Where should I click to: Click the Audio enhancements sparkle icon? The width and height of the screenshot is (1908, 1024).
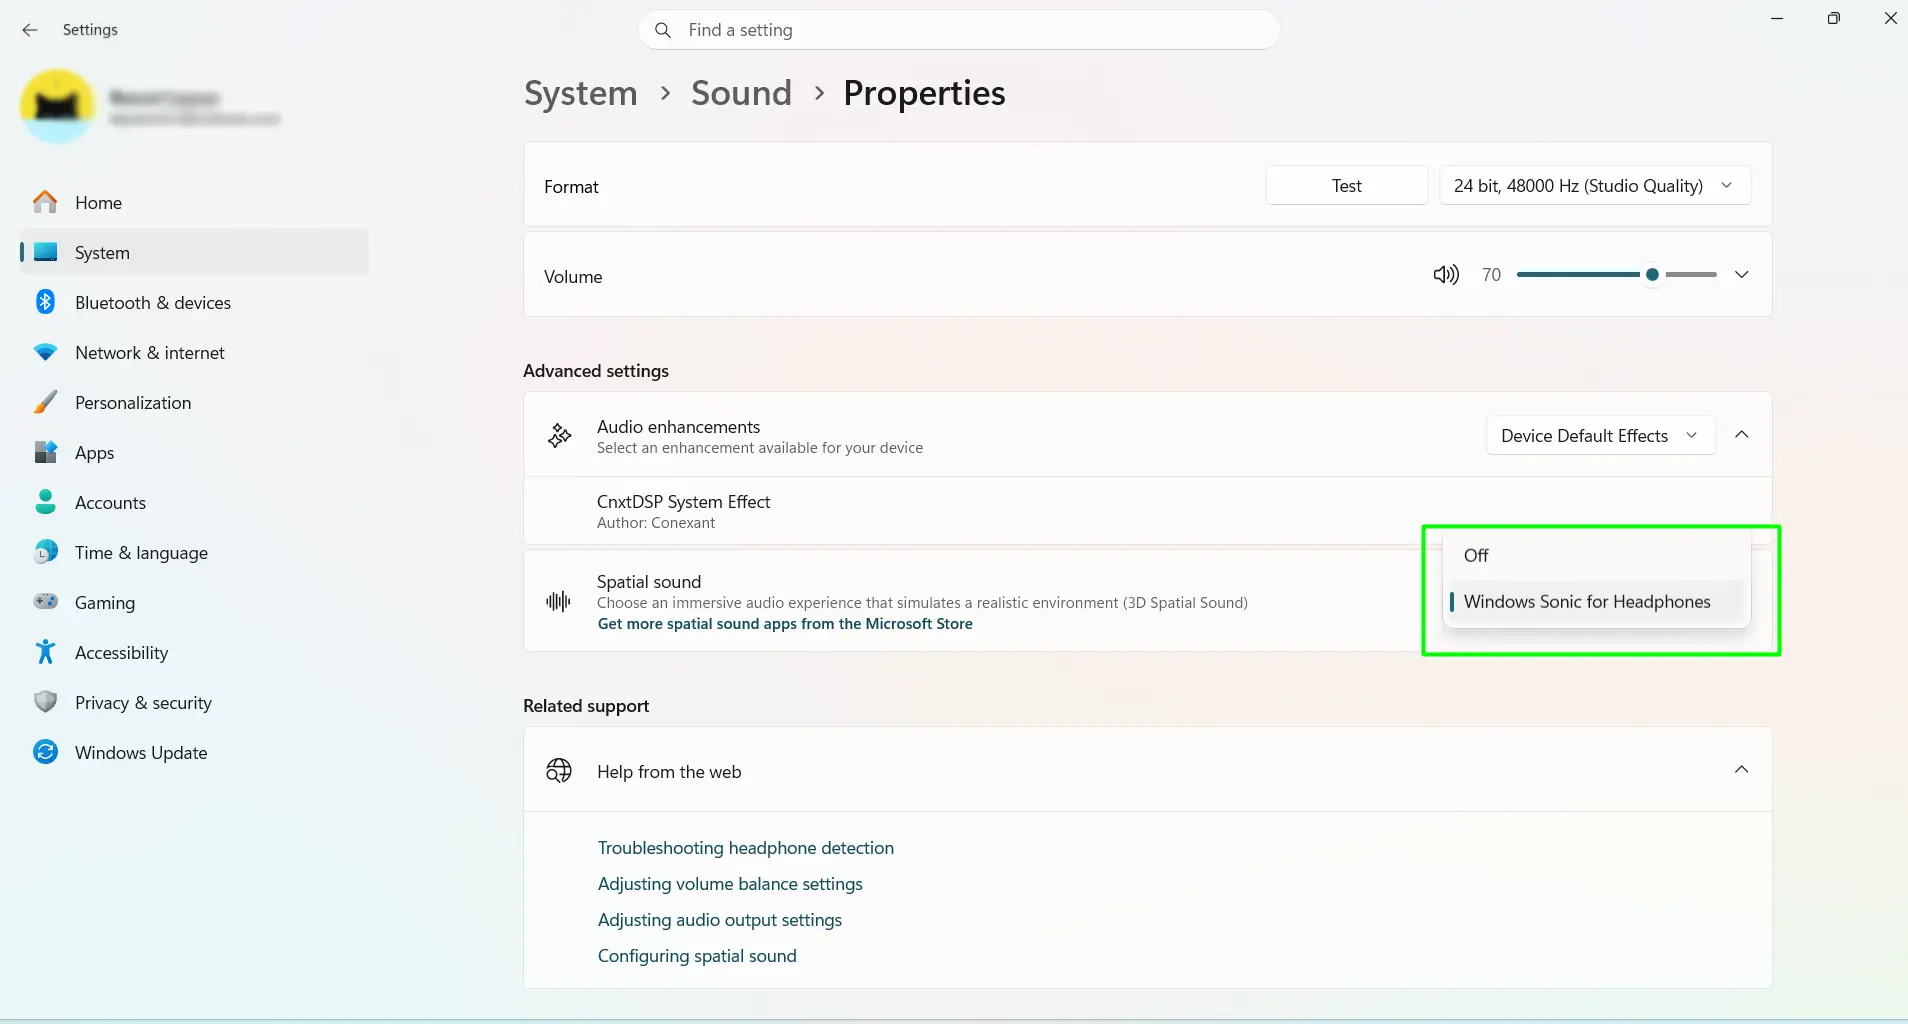pyautogui.click(x=559, y=435)
